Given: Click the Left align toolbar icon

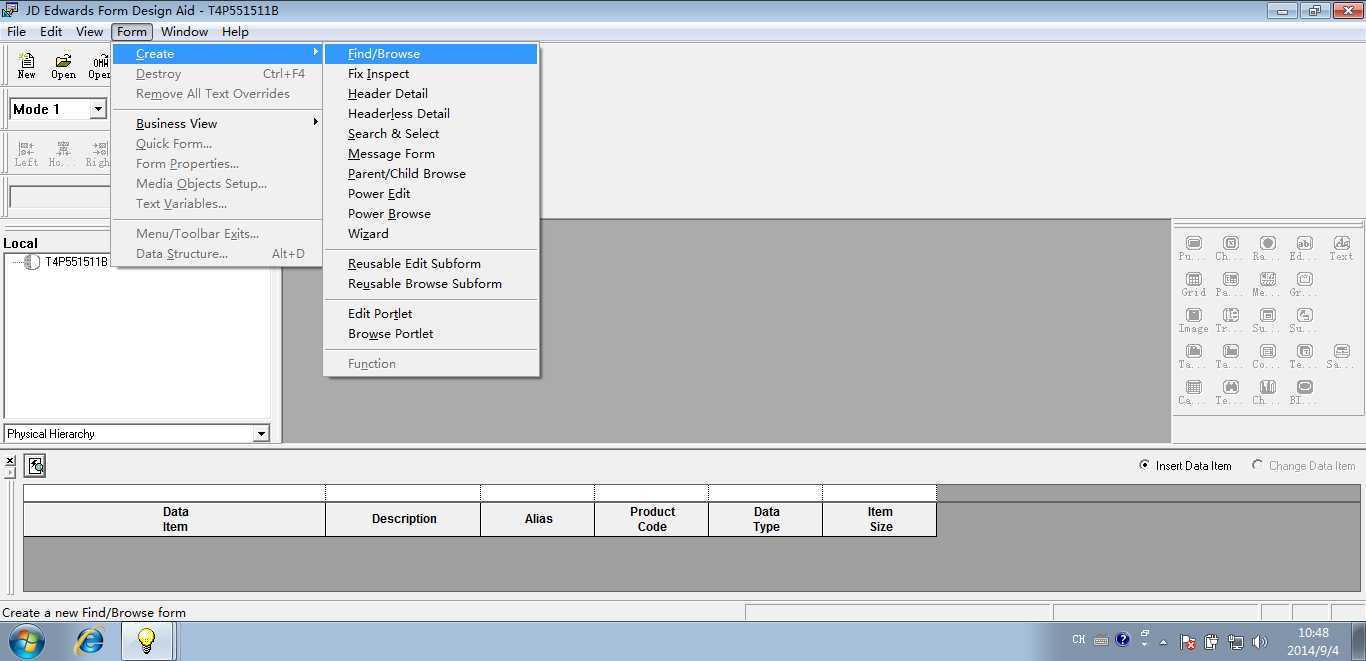Looking at the screenshot, I should tap(27, 154).
